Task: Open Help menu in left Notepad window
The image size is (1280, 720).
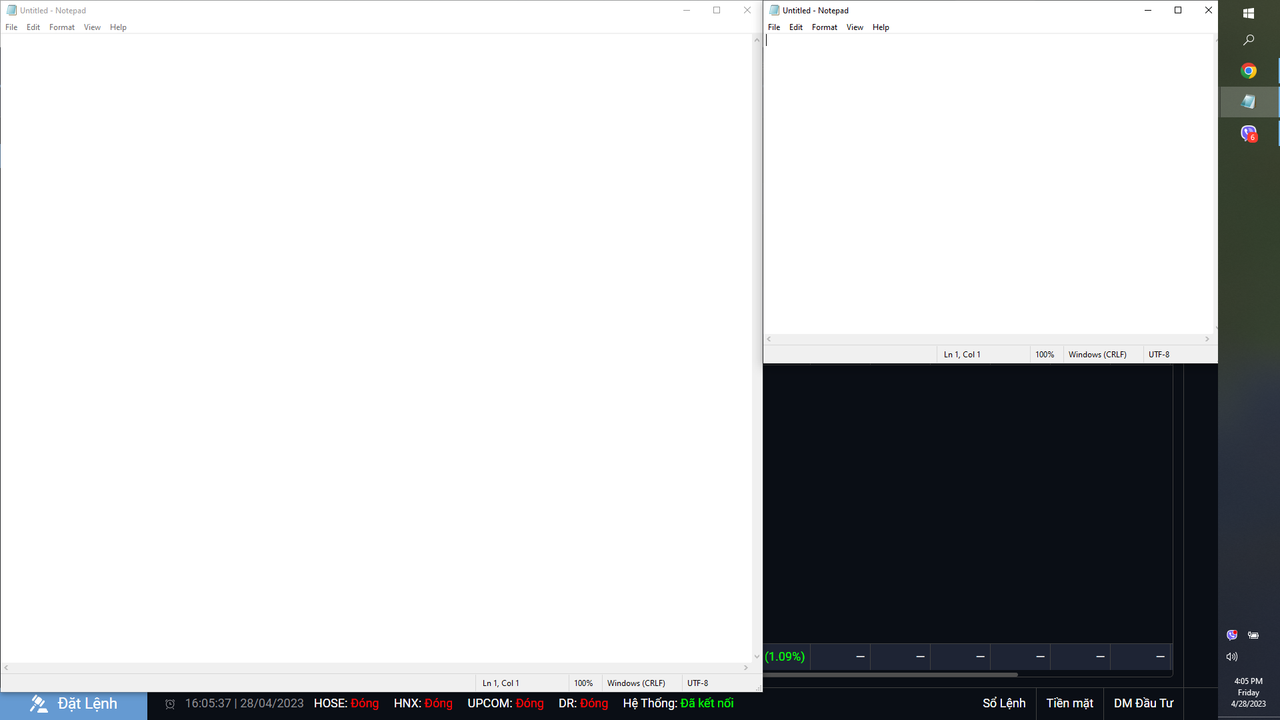Action: point(118,27)
